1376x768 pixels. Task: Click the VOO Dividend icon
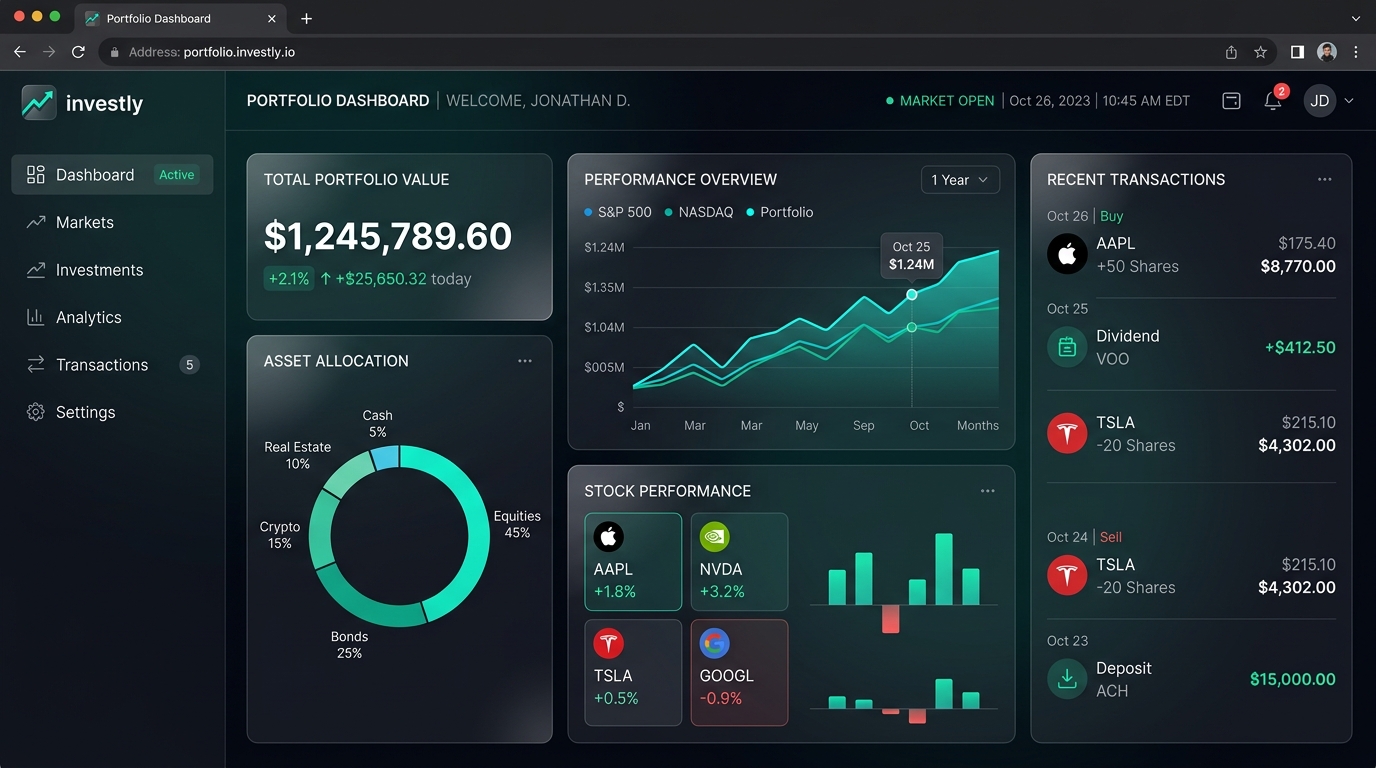[x=1067, y=347]
